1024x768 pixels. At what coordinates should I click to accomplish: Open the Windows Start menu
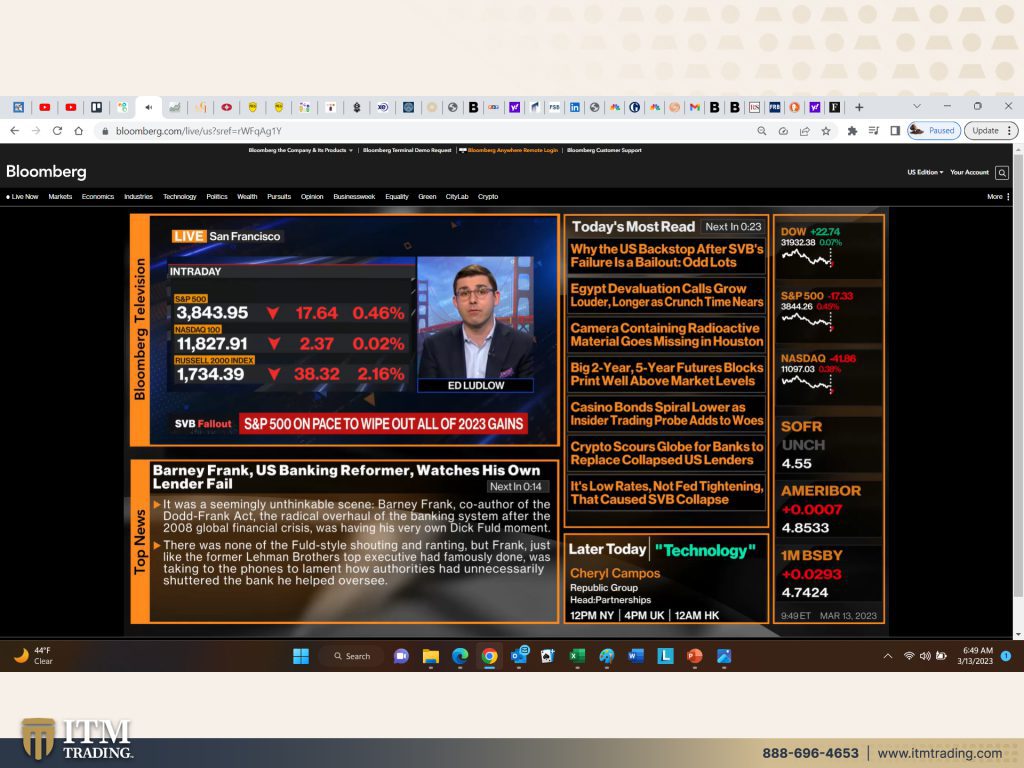click(x=301, y=656)
